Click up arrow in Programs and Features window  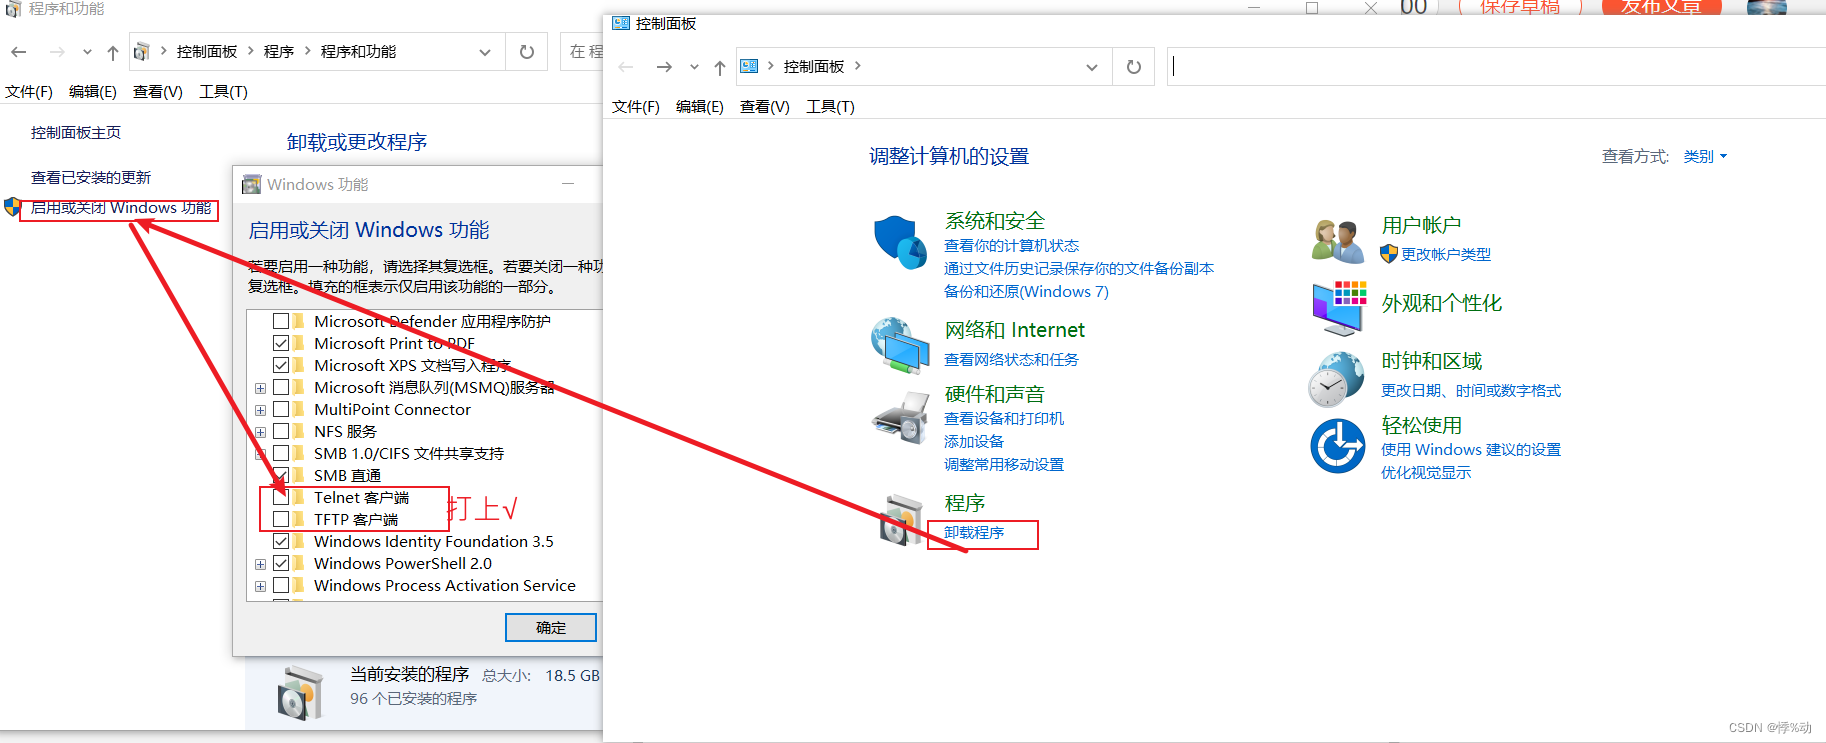113,52
